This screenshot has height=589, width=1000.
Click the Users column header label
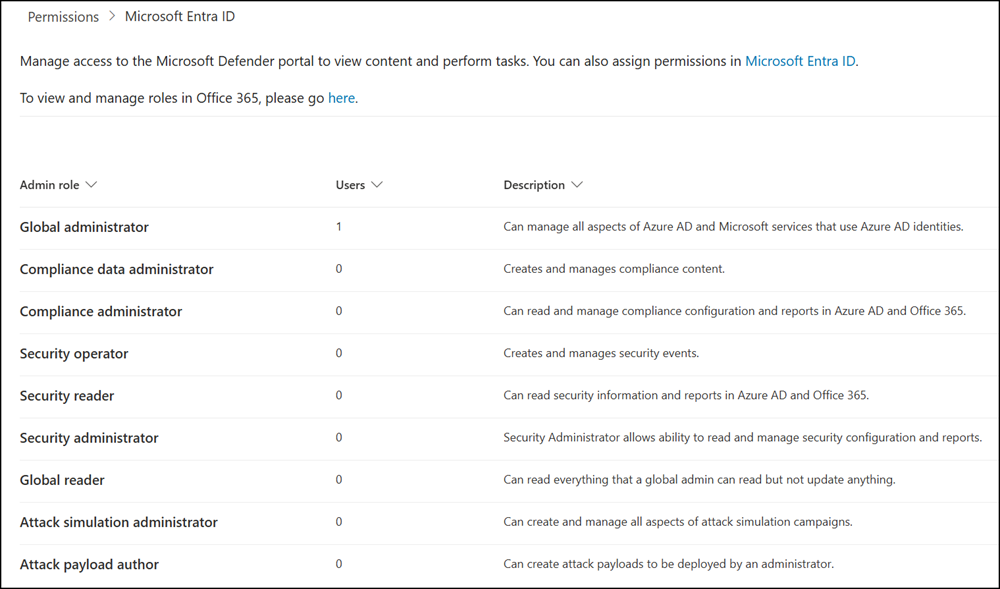pyautogui.click(x=349, y=185)
